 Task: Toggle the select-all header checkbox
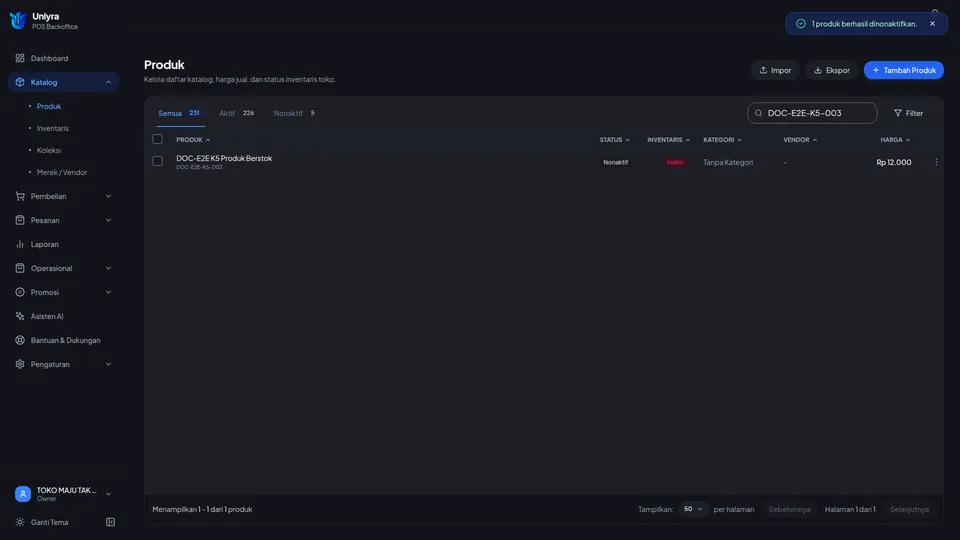coord(157,139)
